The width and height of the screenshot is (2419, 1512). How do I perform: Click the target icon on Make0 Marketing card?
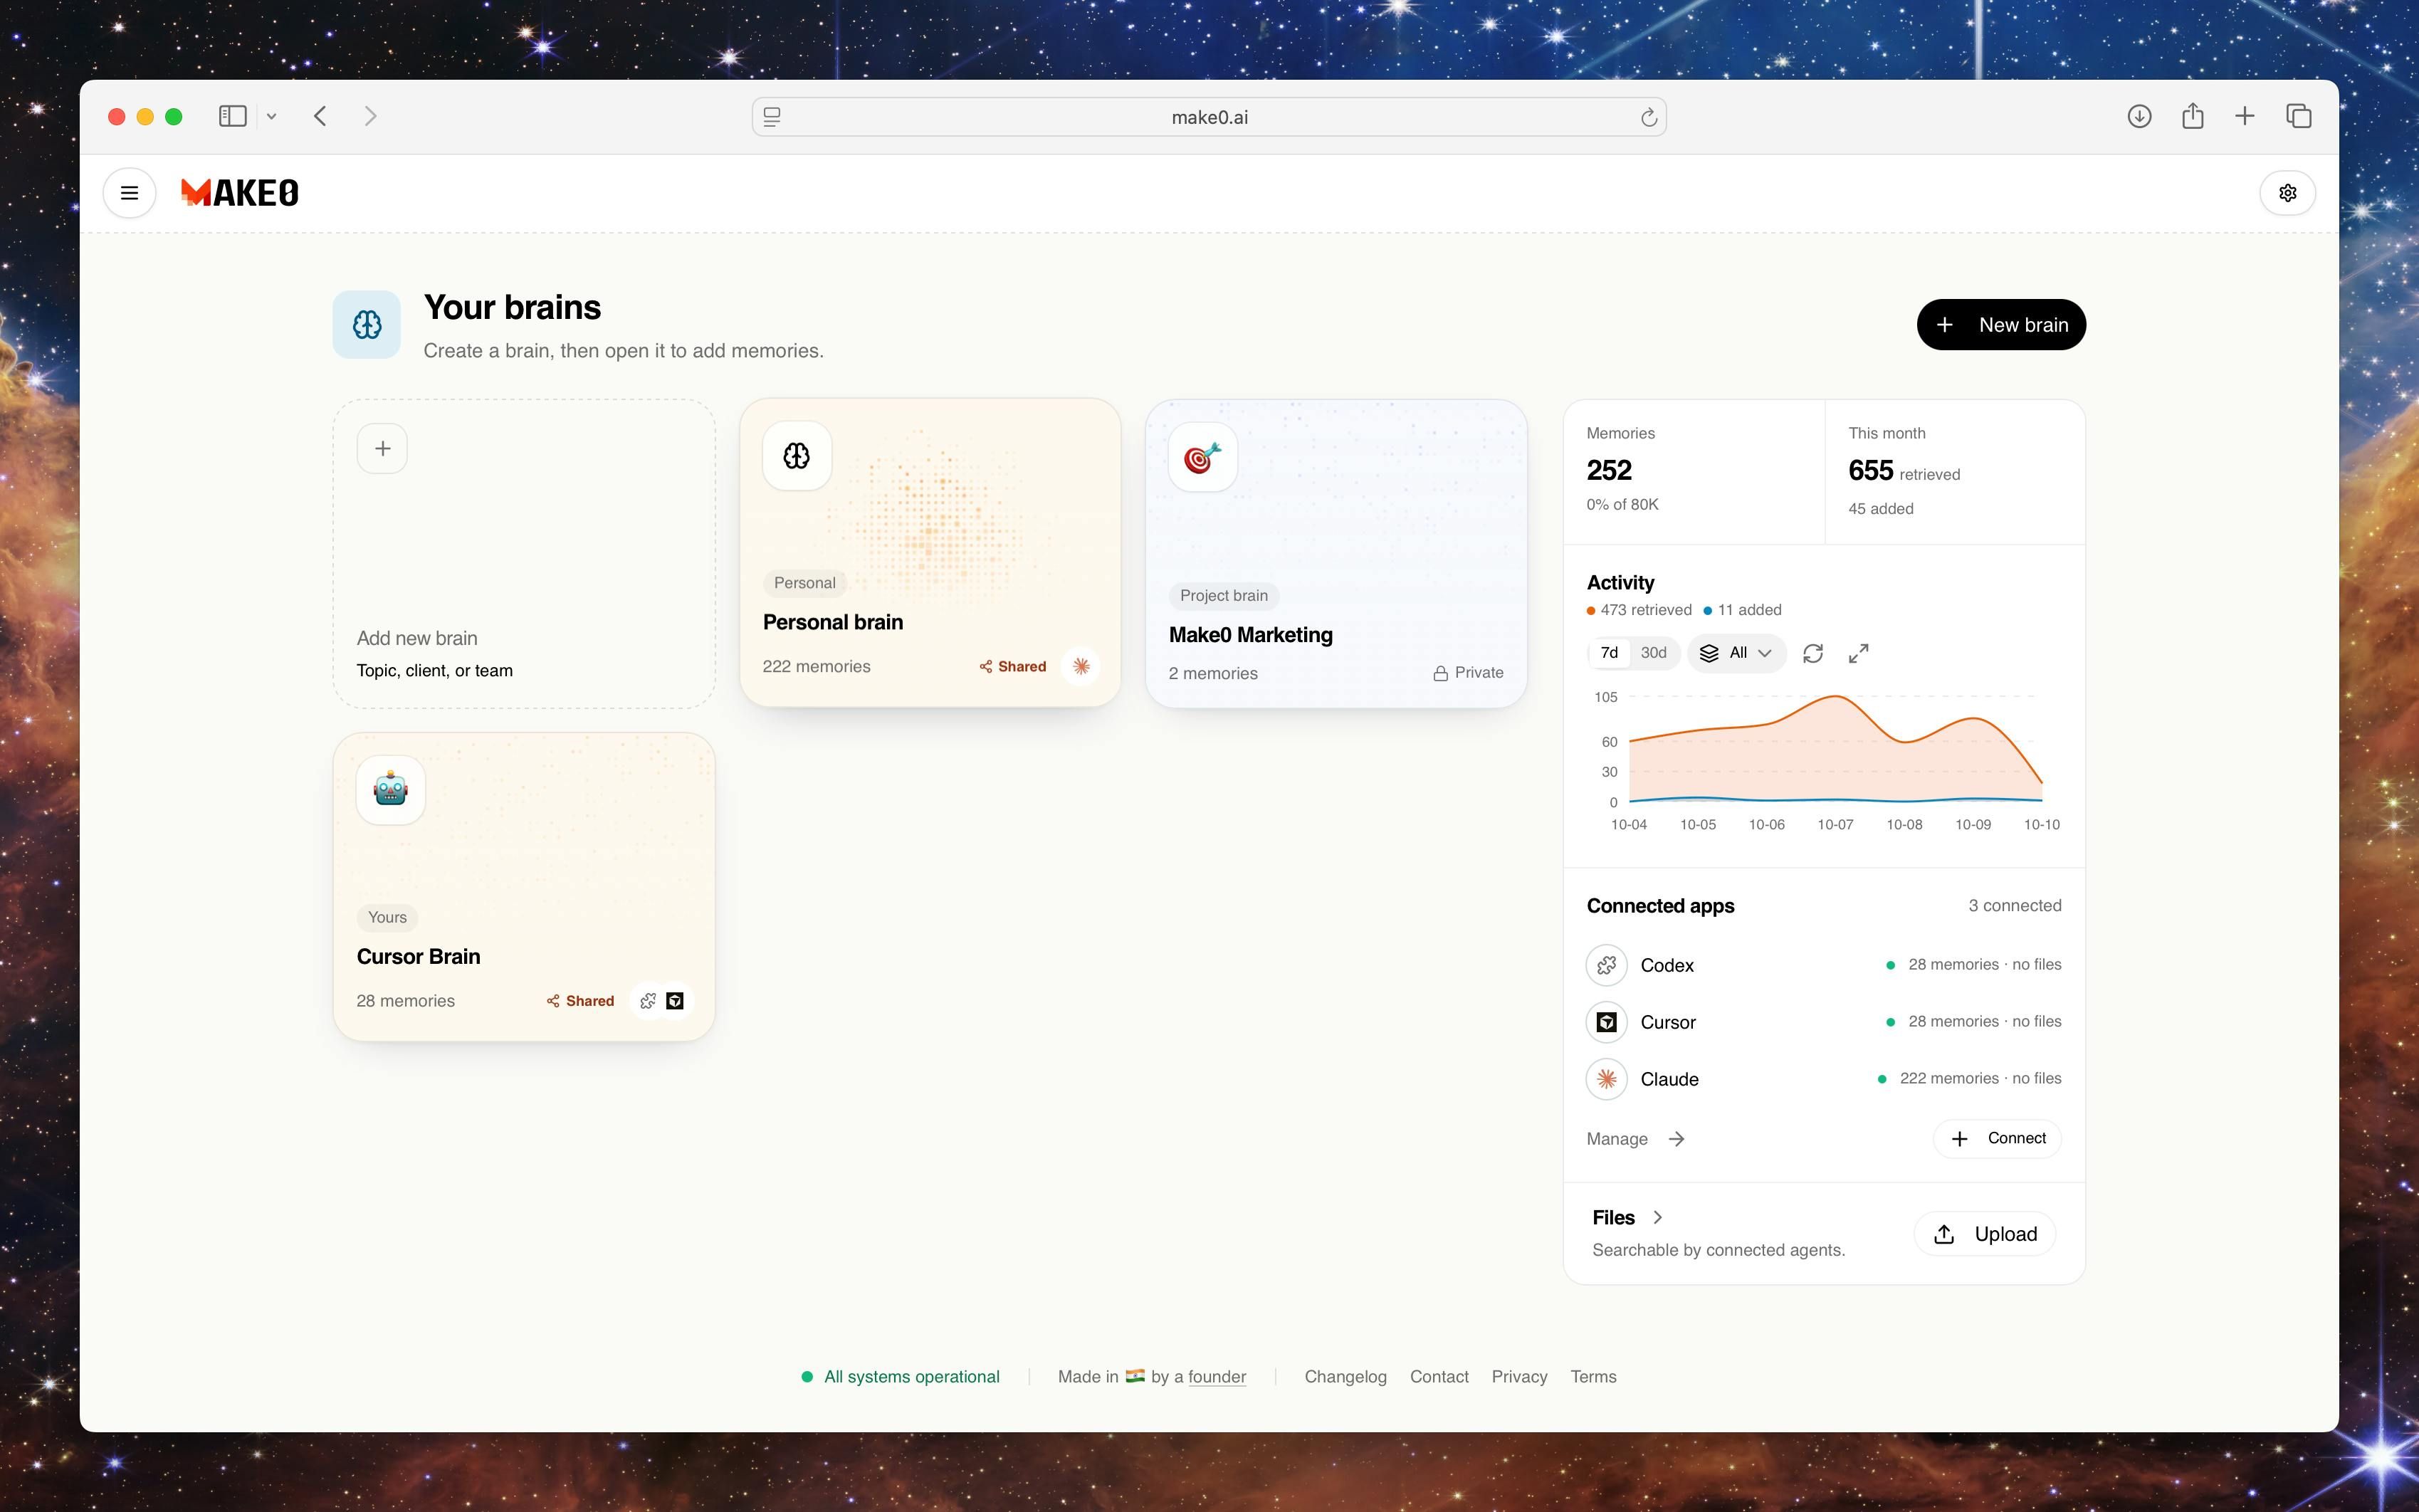(1203, 457)
